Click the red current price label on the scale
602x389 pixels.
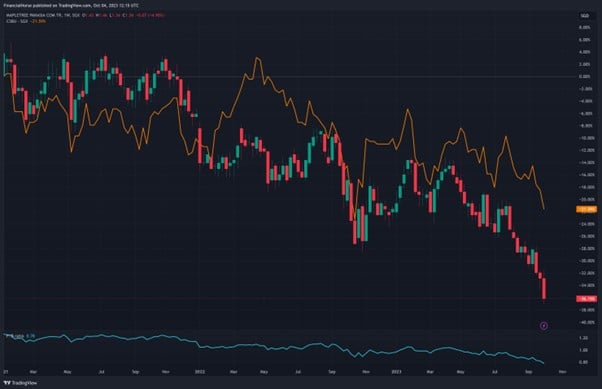587,299
